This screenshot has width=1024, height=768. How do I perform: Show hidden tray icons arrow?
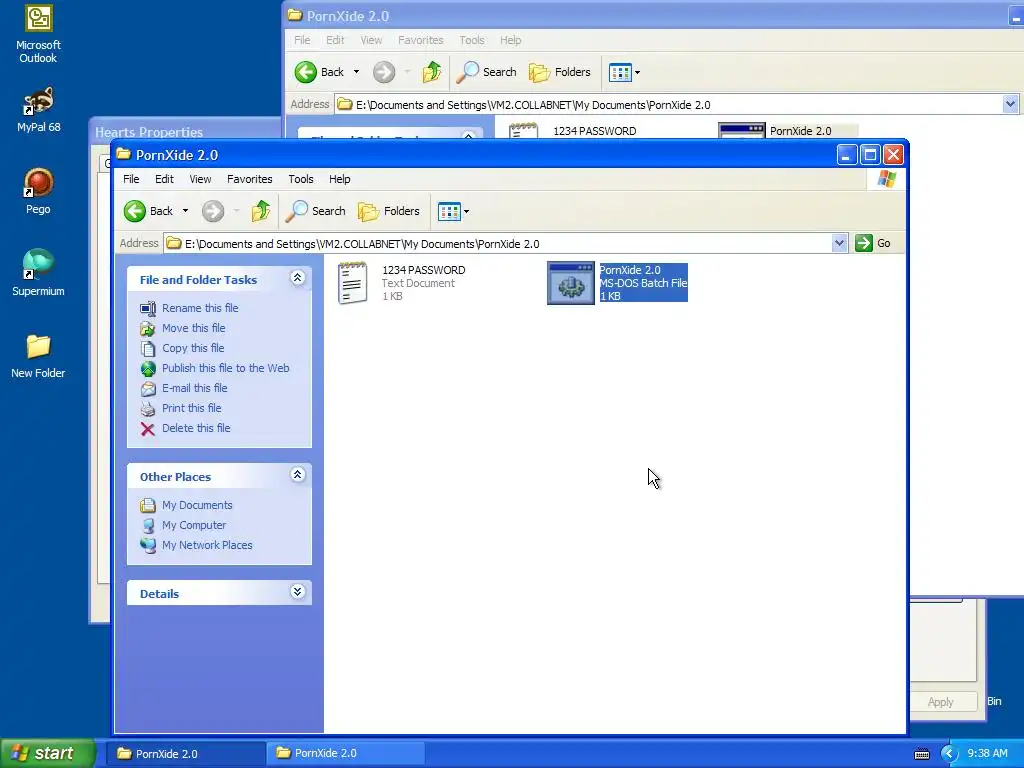pyautogui.click(x=948, y=754)
